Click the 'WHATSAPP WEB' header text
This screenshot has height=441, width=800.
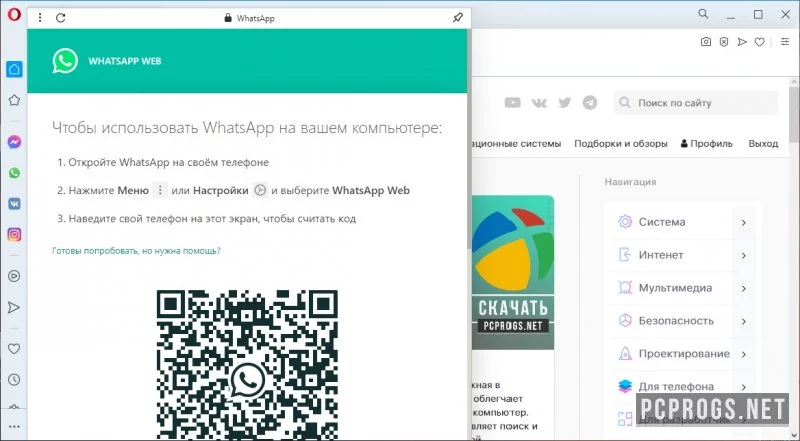point(124,61)
